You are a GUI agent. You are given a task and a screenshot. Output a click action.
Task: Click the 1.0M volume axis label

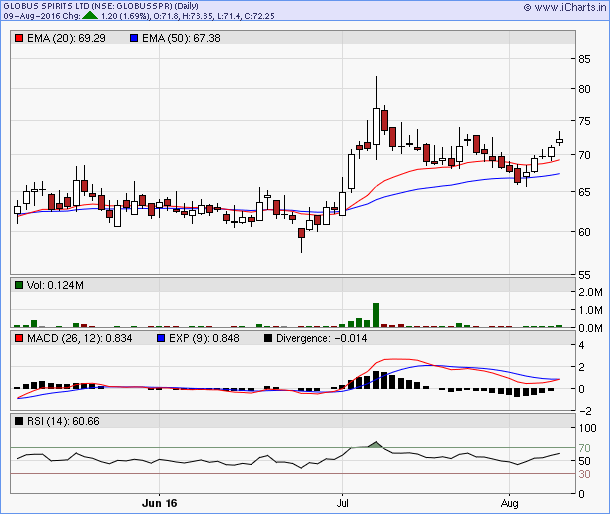[x=591, y=310]
